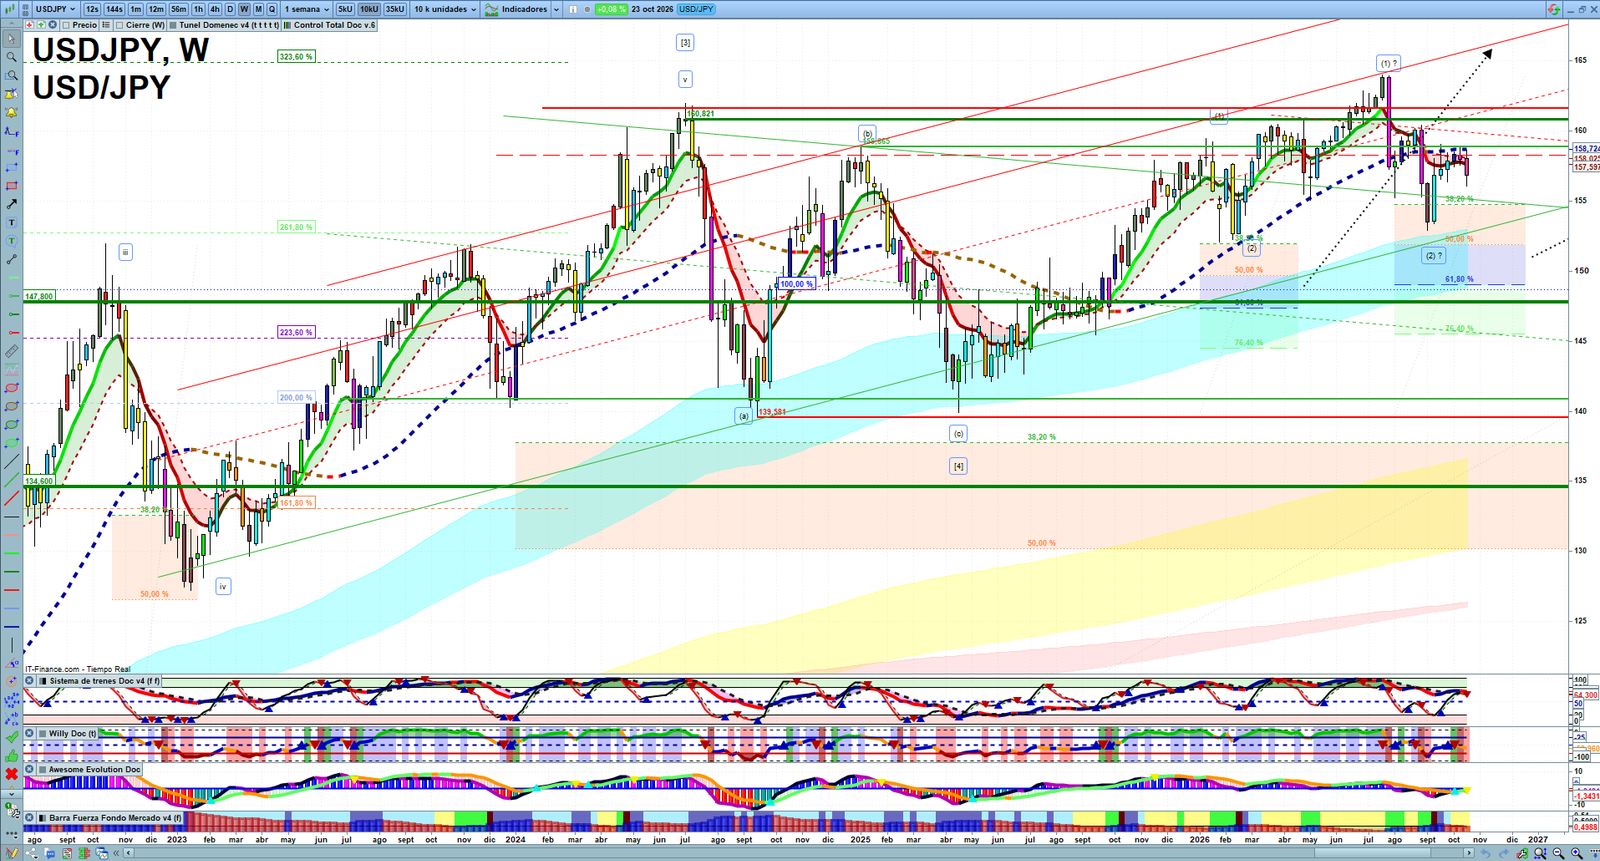Screen dimensions: 1600x861
Task: Open chart settings wrench icon at bottom right
Action: click(x=1522, y=853)
